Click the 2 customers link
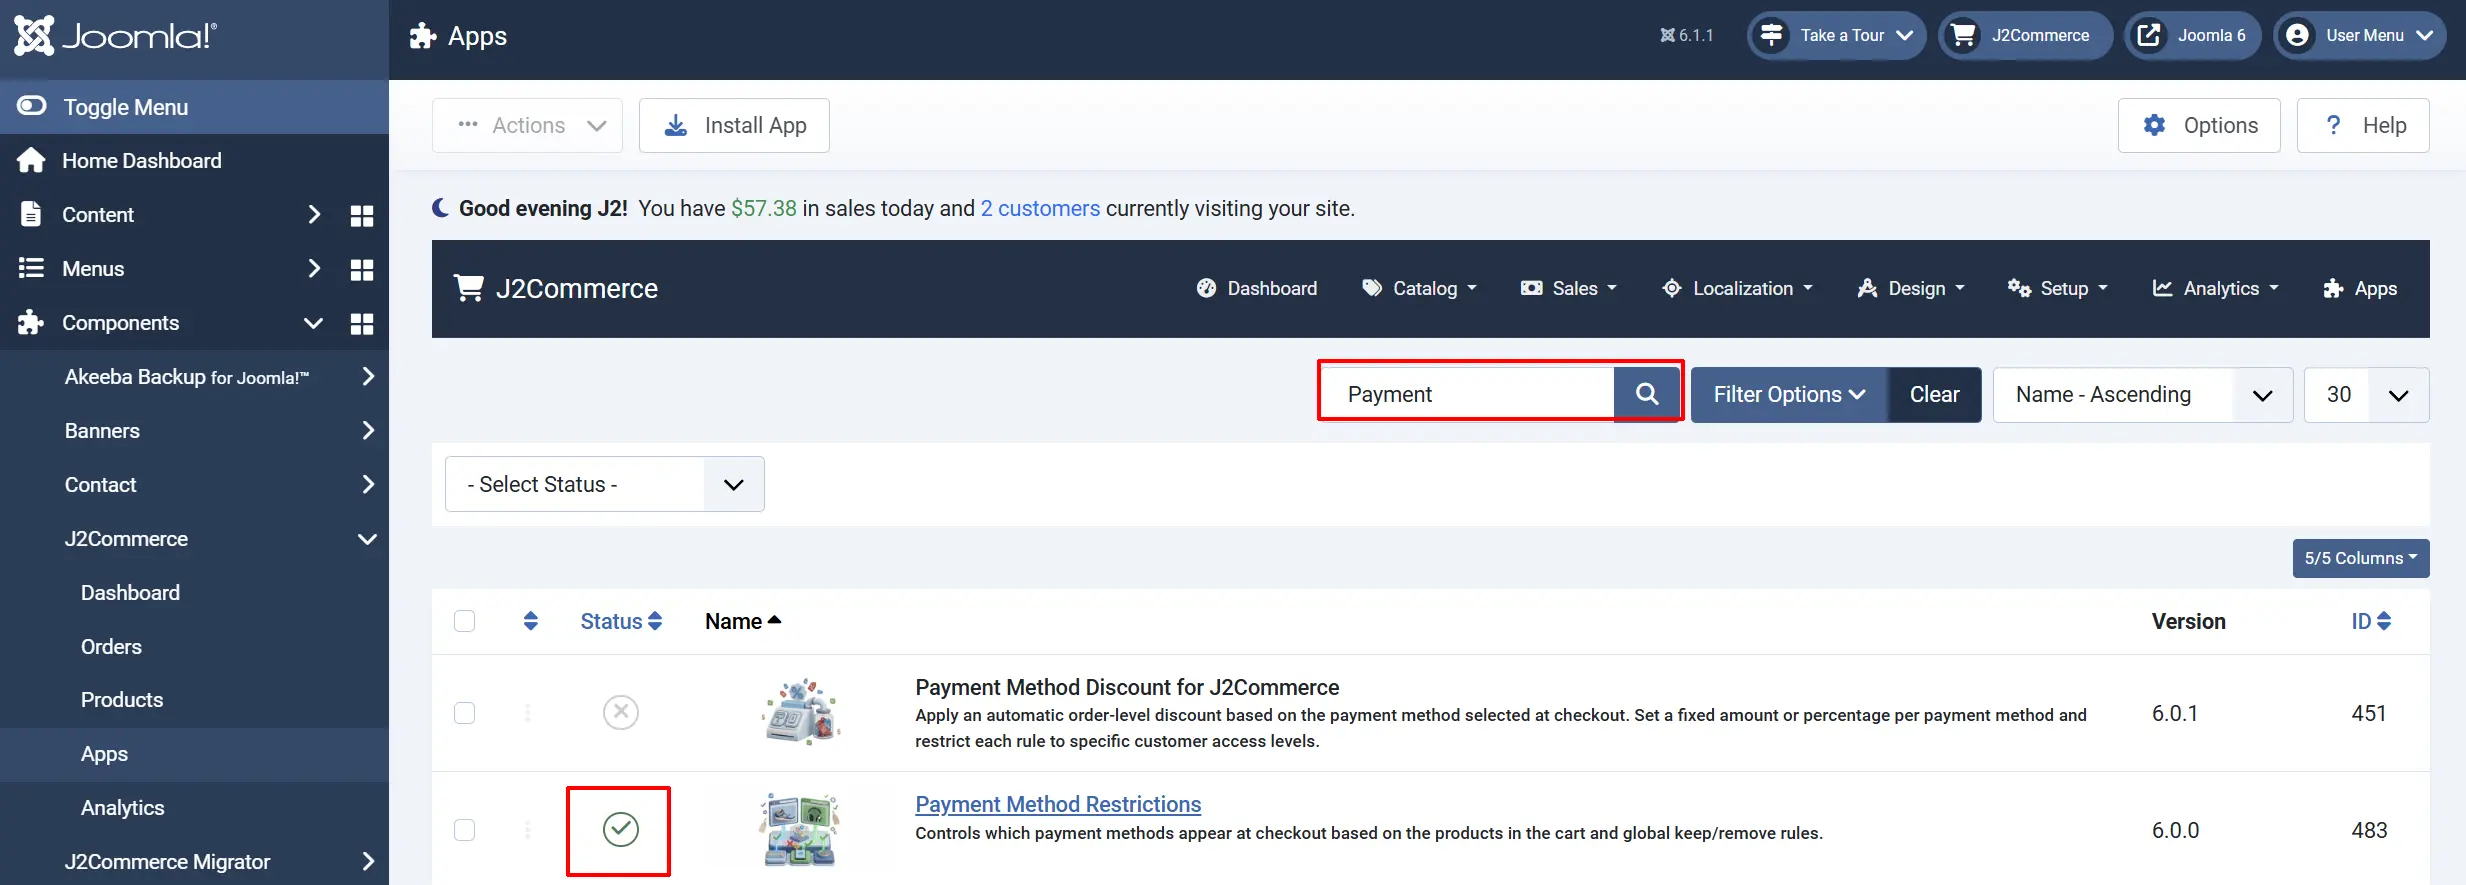This screenshot has height=885, width=2466. (x=1040, y=208)
